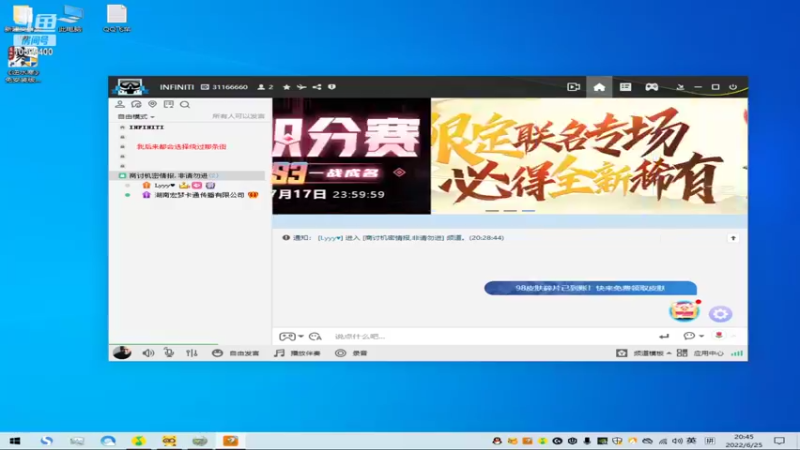Click the up-arrow button beside notice
Viewport: 800px width, 450px height.
733,238
